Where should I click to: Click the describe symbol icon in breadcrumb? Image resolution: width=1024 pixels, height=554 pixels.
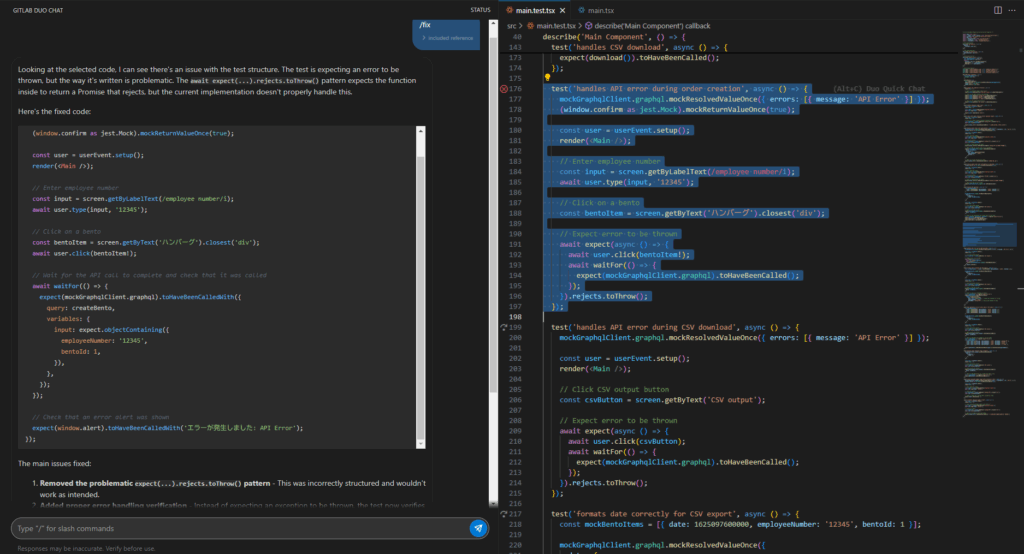click(x=588, y=26)
